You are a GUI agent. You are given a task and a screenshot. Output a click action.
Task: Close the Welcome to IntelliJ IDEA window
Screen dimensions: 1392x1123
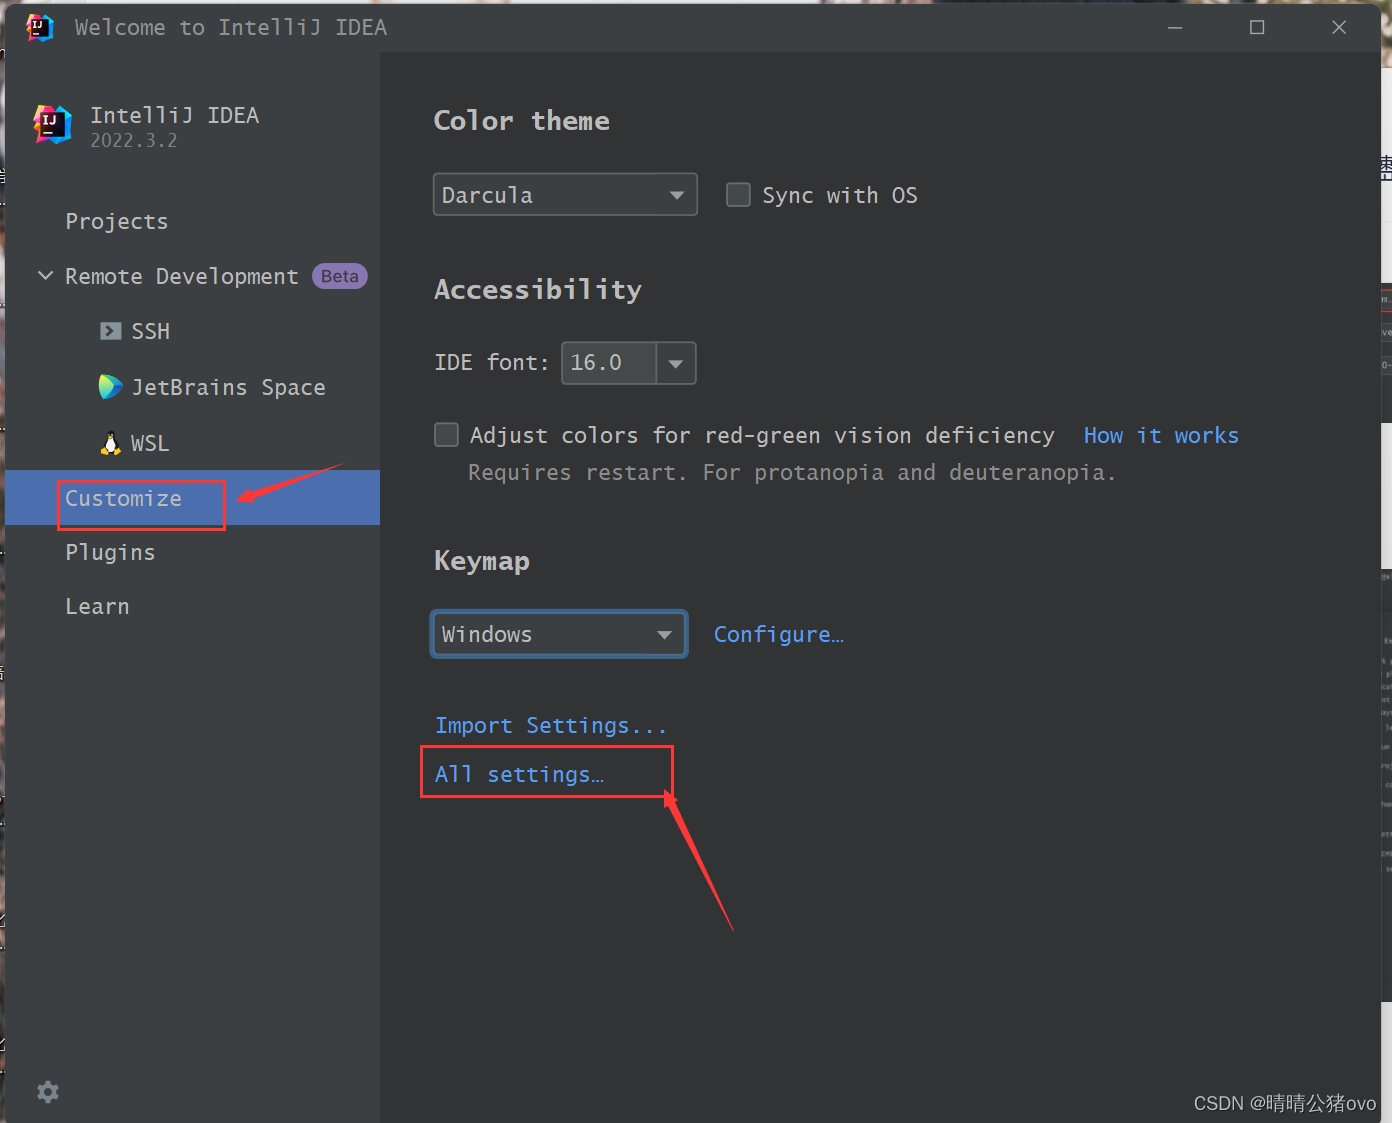coord(1339,27)
